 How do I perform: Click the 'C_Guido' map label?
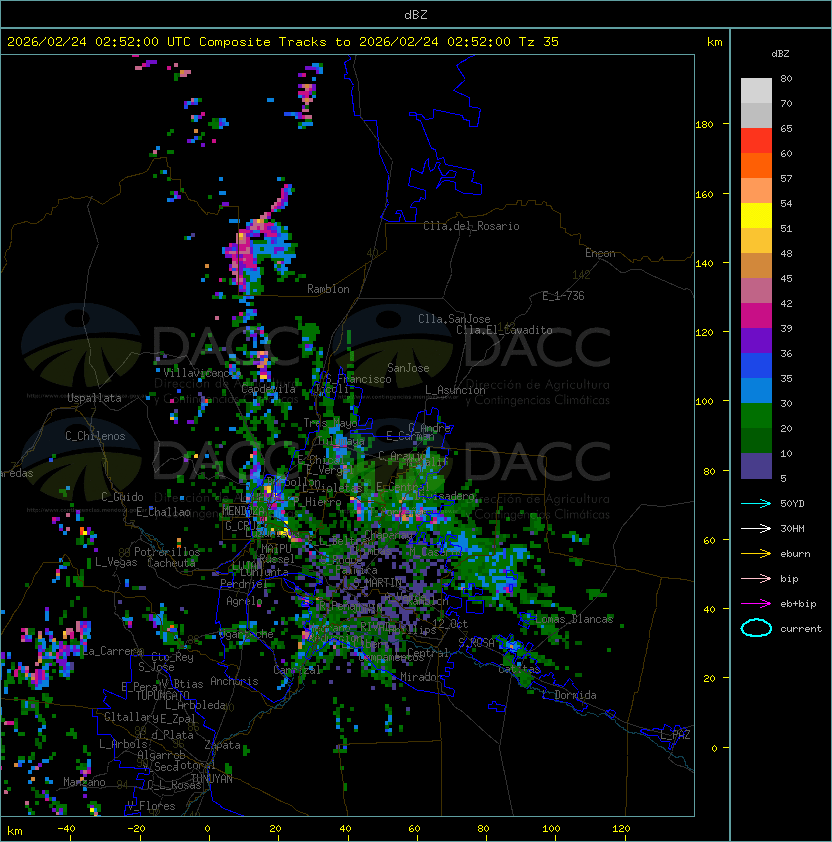pos(122,497)
